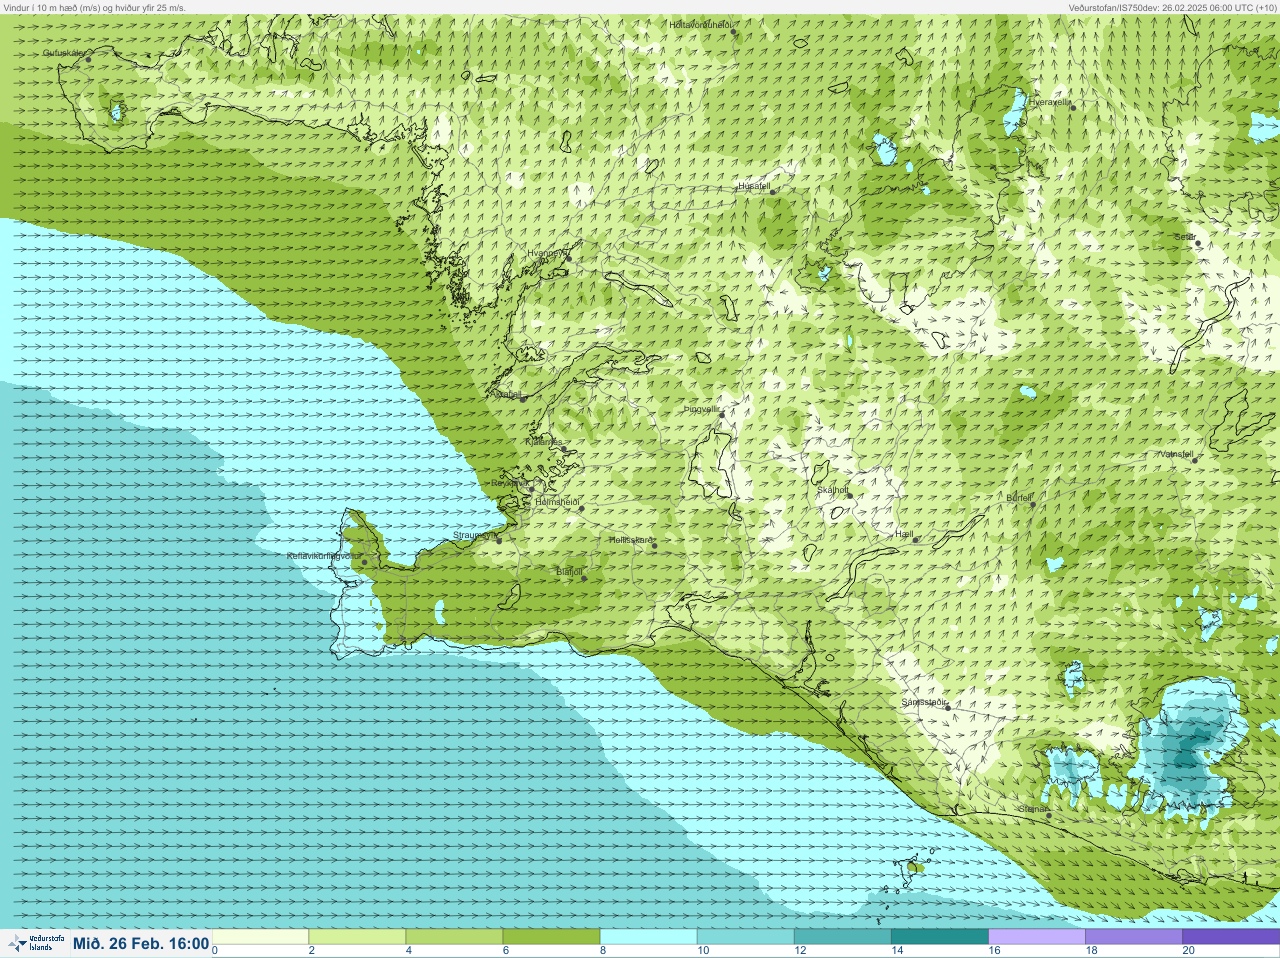
Task: Click the Sámsstaðir station label
Action: [924, 702]
